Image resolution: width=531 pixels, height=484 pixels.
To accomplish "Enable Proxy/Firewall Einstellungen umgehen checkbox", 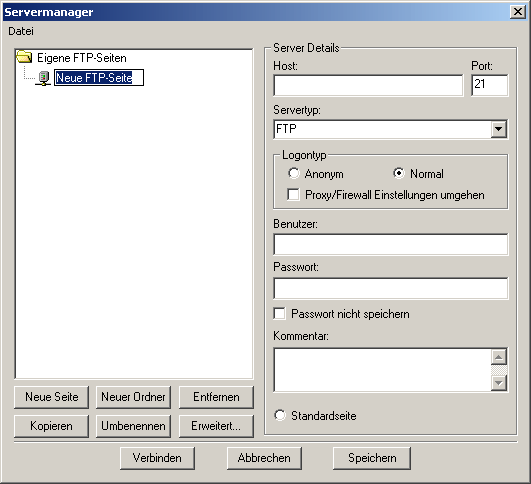I will [x=293, y=195].
